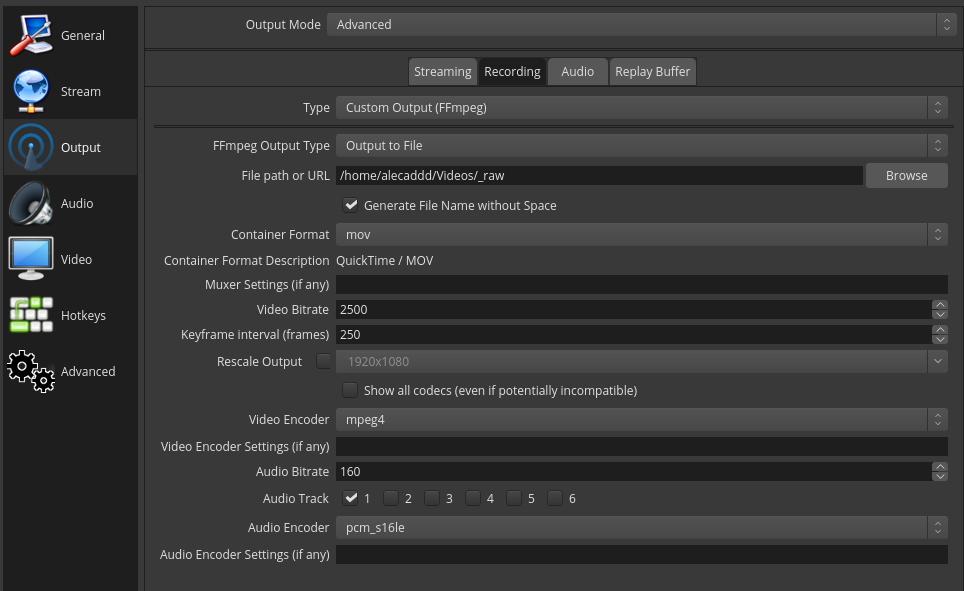The width and height of the screenshot is (964, 591).
Task: Switch to the Streaming tab
Action: (x=443, y=71)
